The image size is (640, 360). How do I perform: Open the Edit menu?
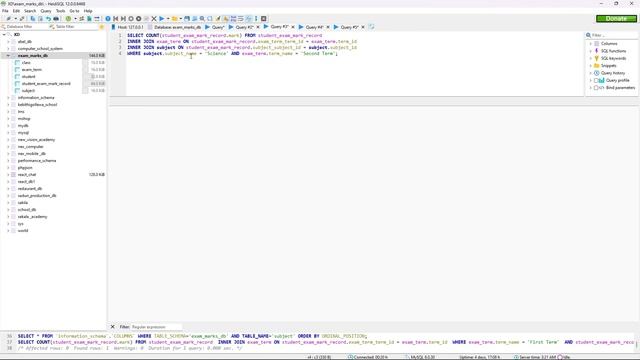[16, 11]
